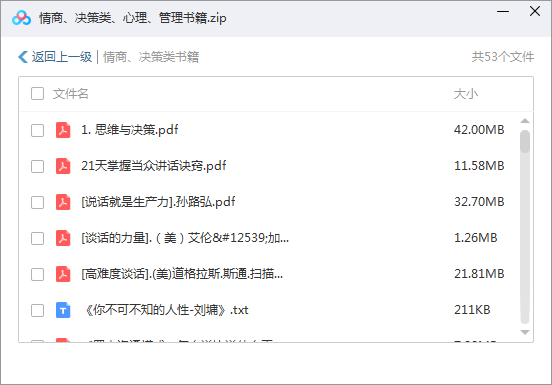Image resolution: width=552 pixels, height=385 pixels.
Task: Click the PDF icon of [说话就是生产力].孙路弘.pdf
Action: 63,202
